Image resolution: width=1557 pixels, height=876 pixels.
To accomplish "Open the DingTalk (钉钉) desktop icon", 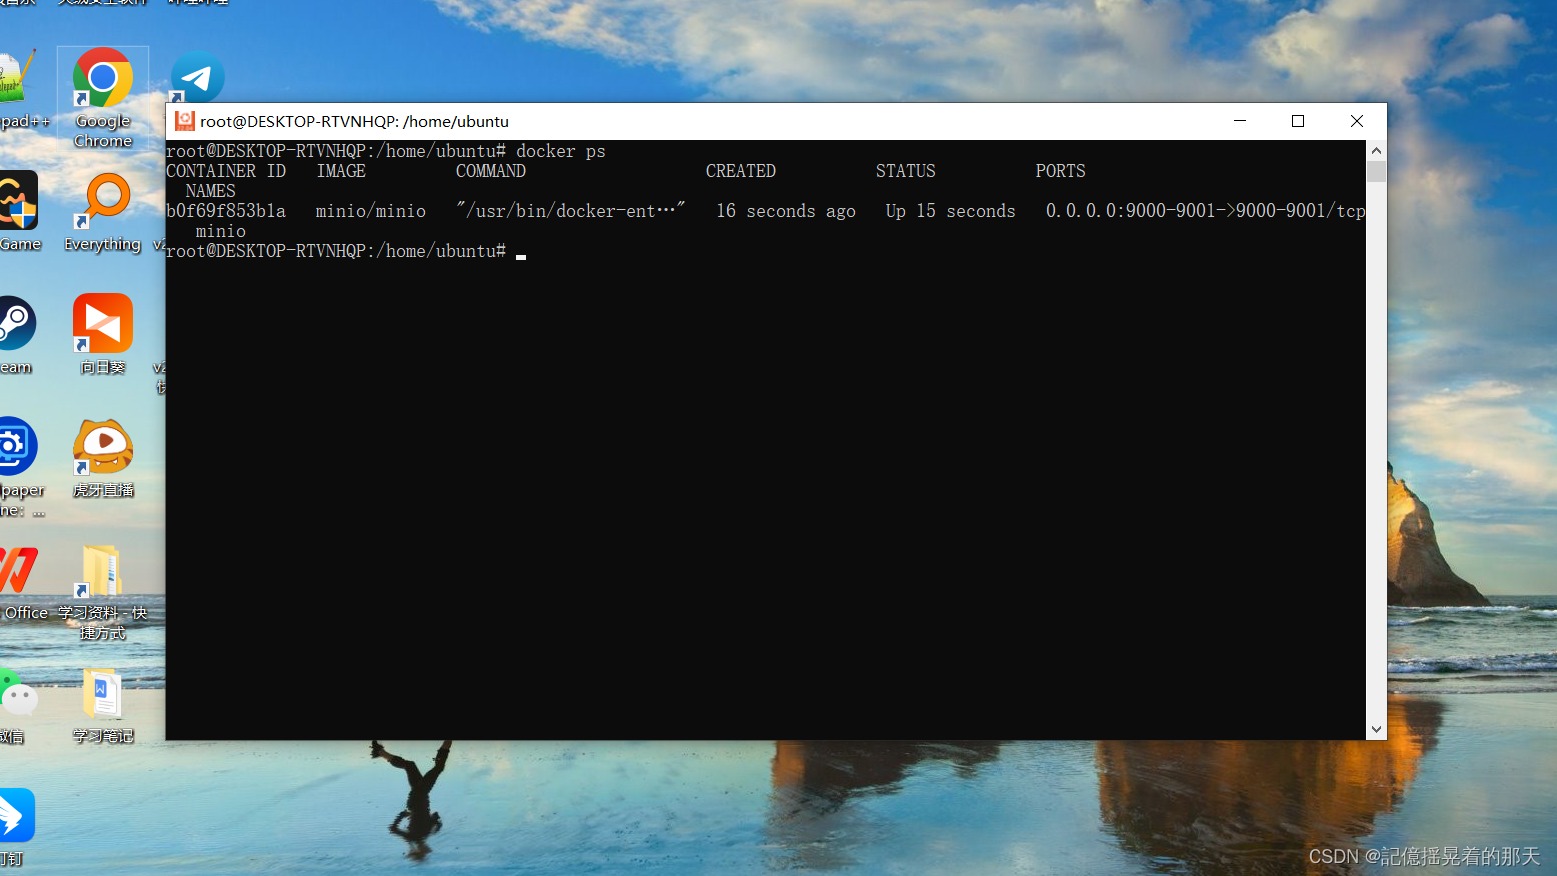I will [16, 827].
